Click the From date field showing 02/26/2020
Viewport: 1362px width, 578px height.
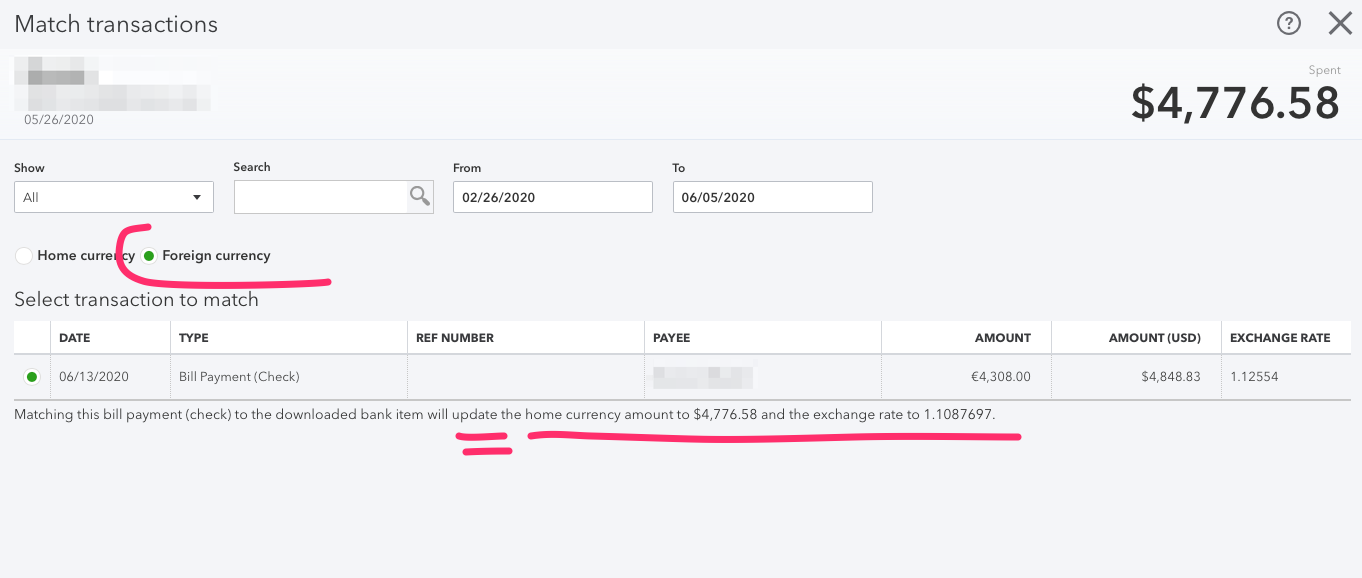click(x=552, y=196)
